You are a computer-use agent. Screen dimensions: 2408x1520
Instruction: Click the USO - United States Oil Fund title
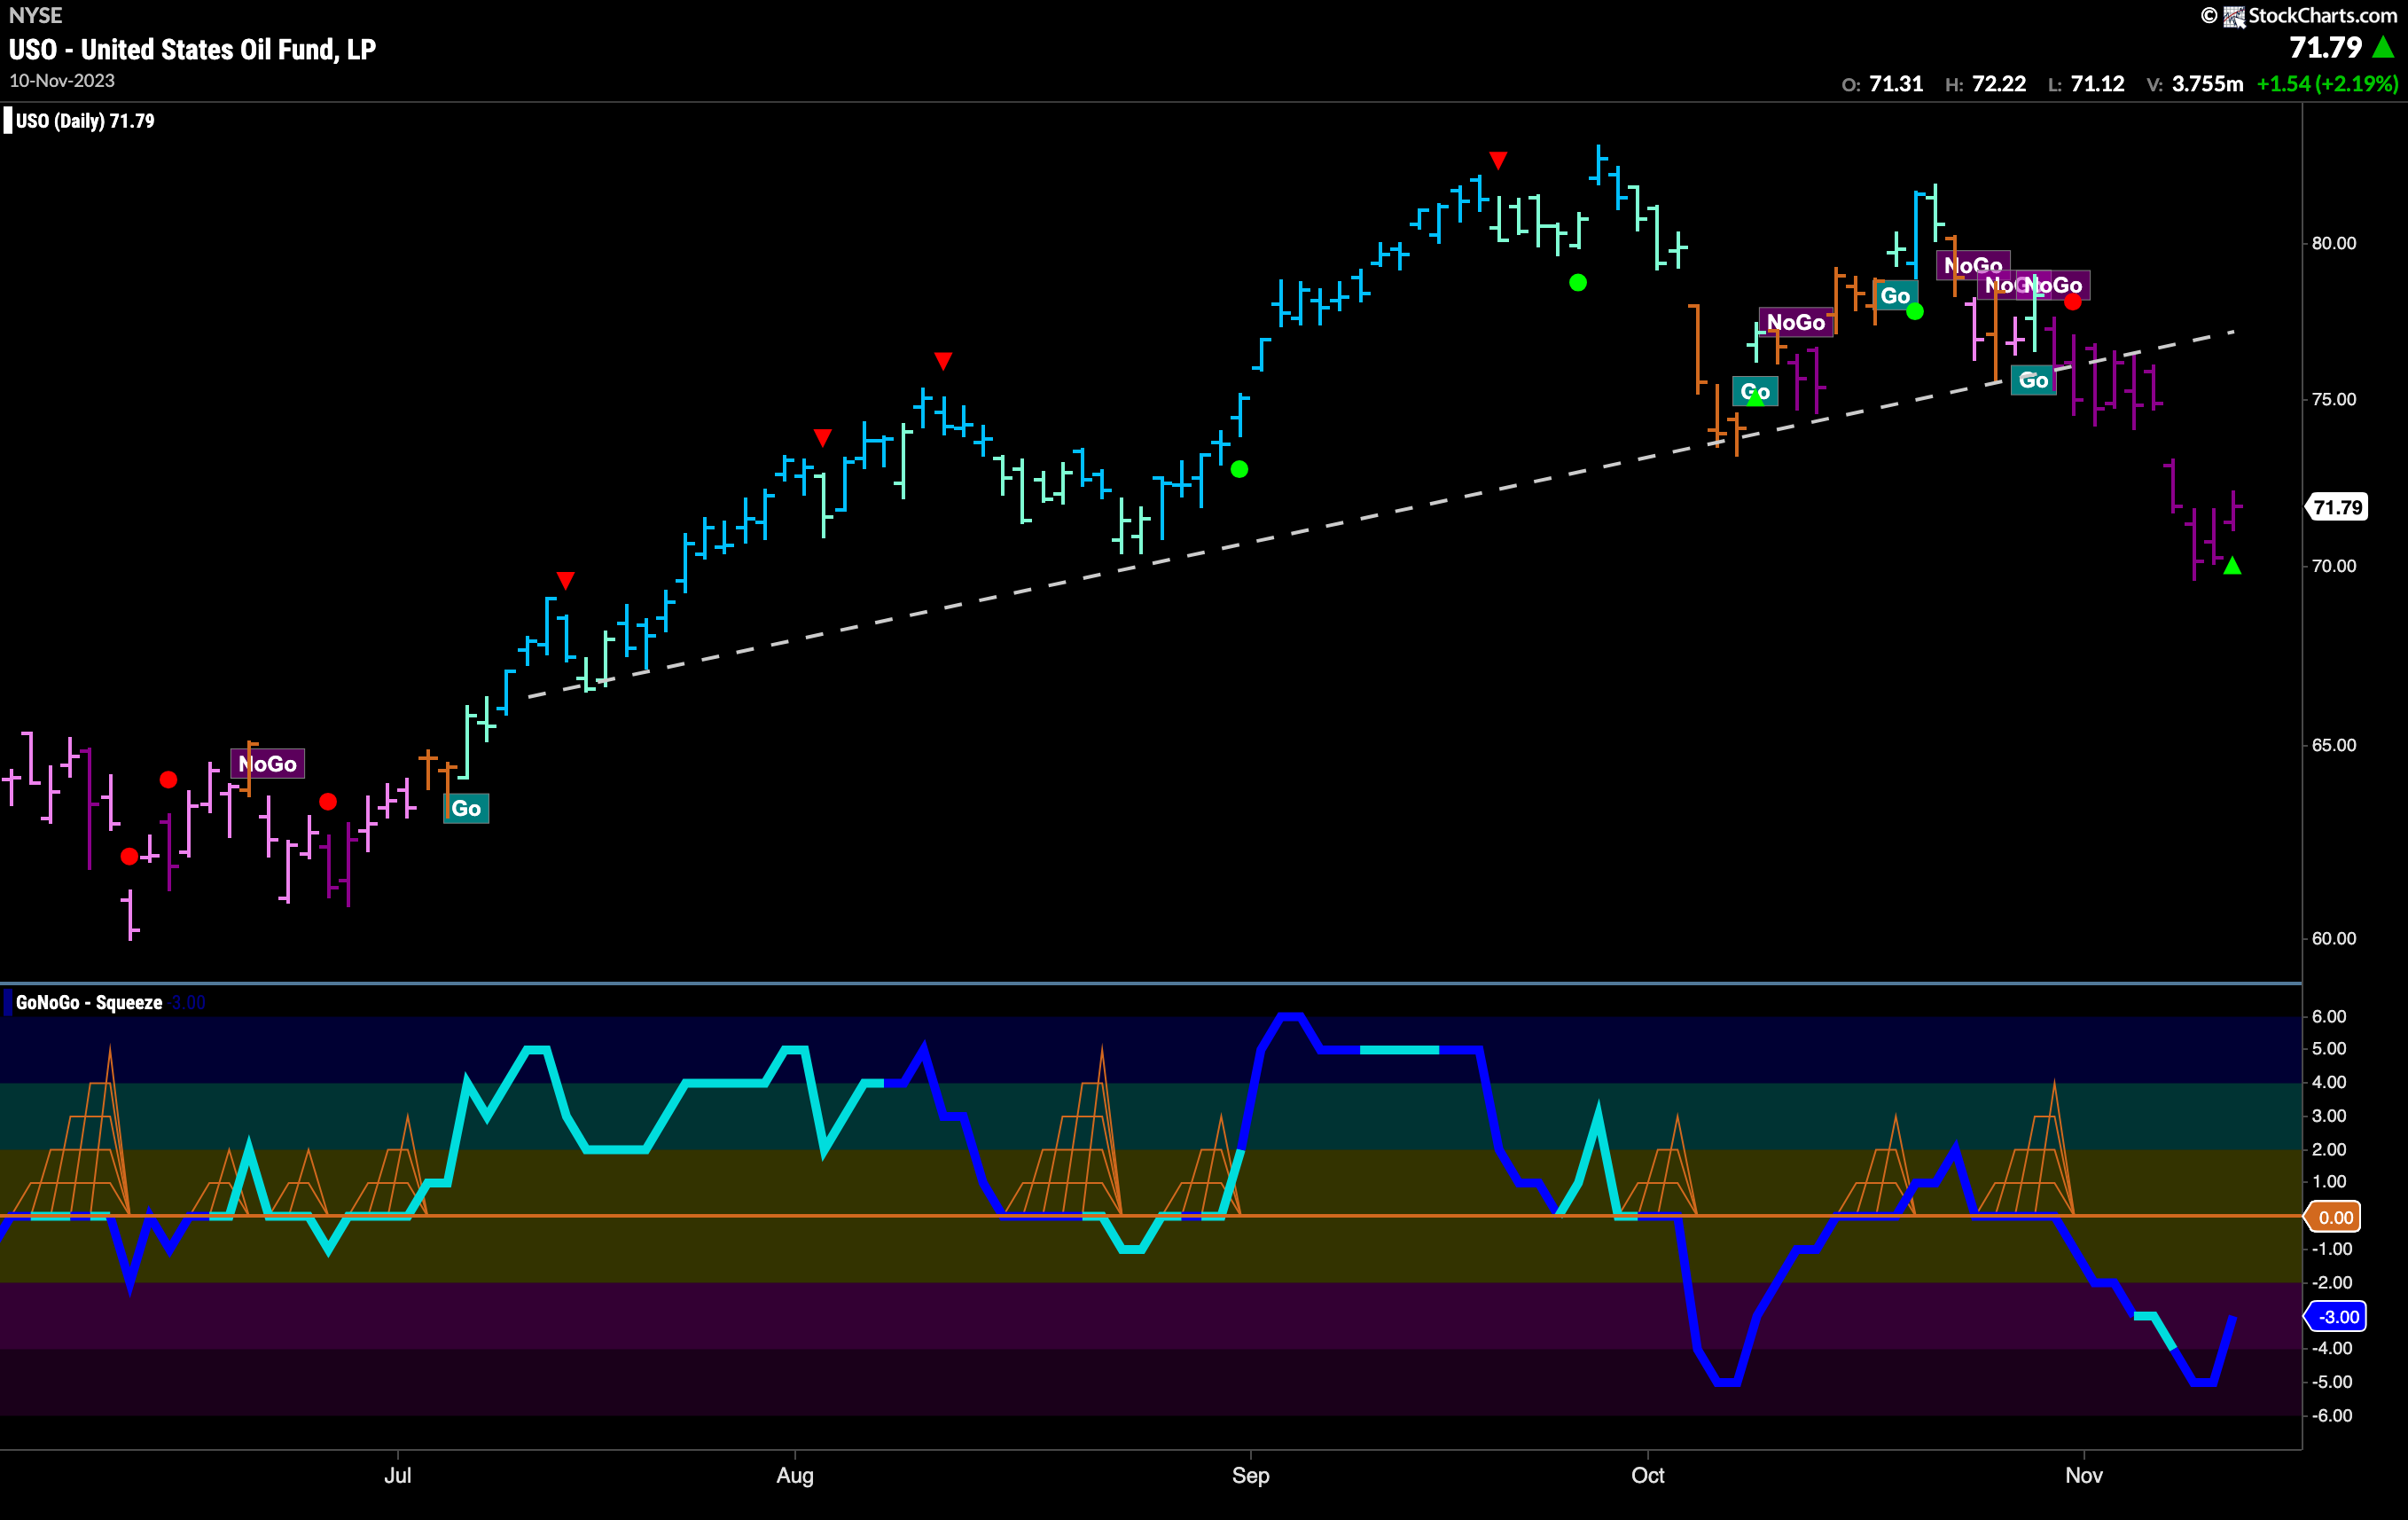tap(192, 49)
